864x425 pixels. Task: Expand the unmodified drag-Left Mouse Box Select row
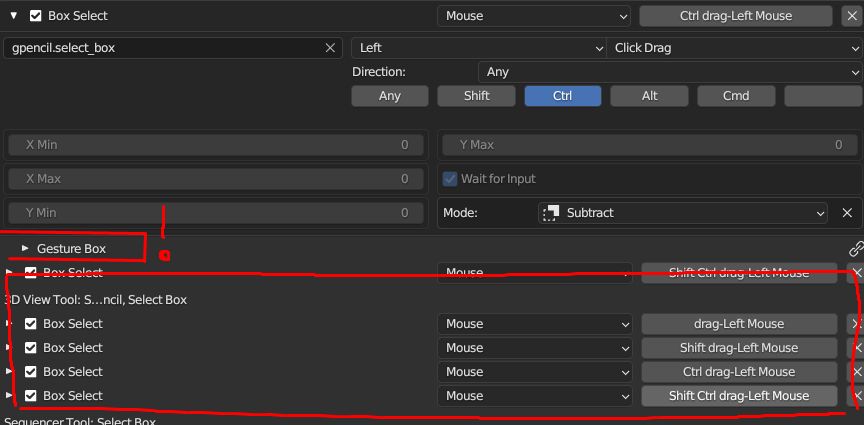point(8,324)
